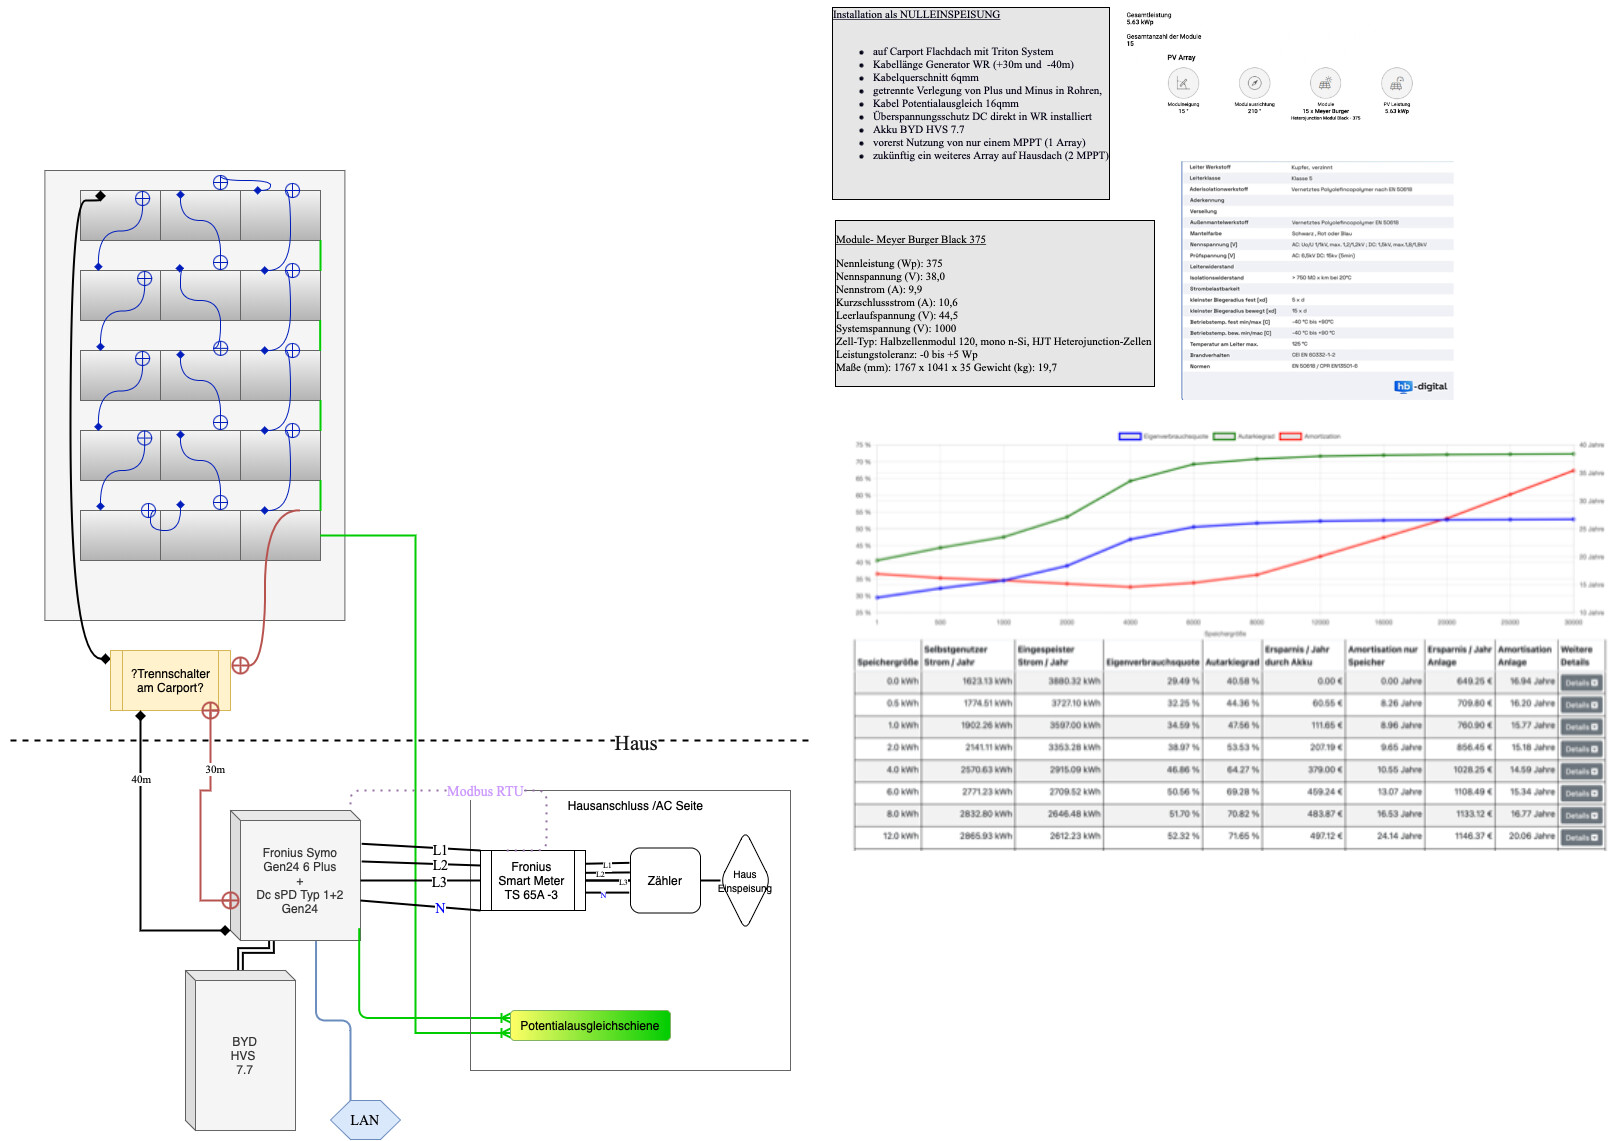This screenshot has height=1141, width=1611.
Task: Select the BYD HVS 7.7 battery block
Action: pos(240,1050)
